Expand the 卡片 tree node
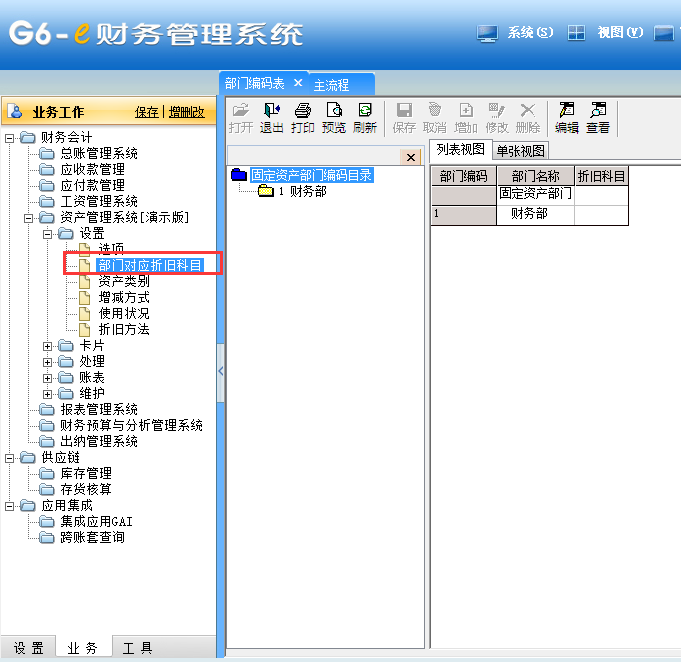Viewport: 681px width, 662px height. coord(48,345)
